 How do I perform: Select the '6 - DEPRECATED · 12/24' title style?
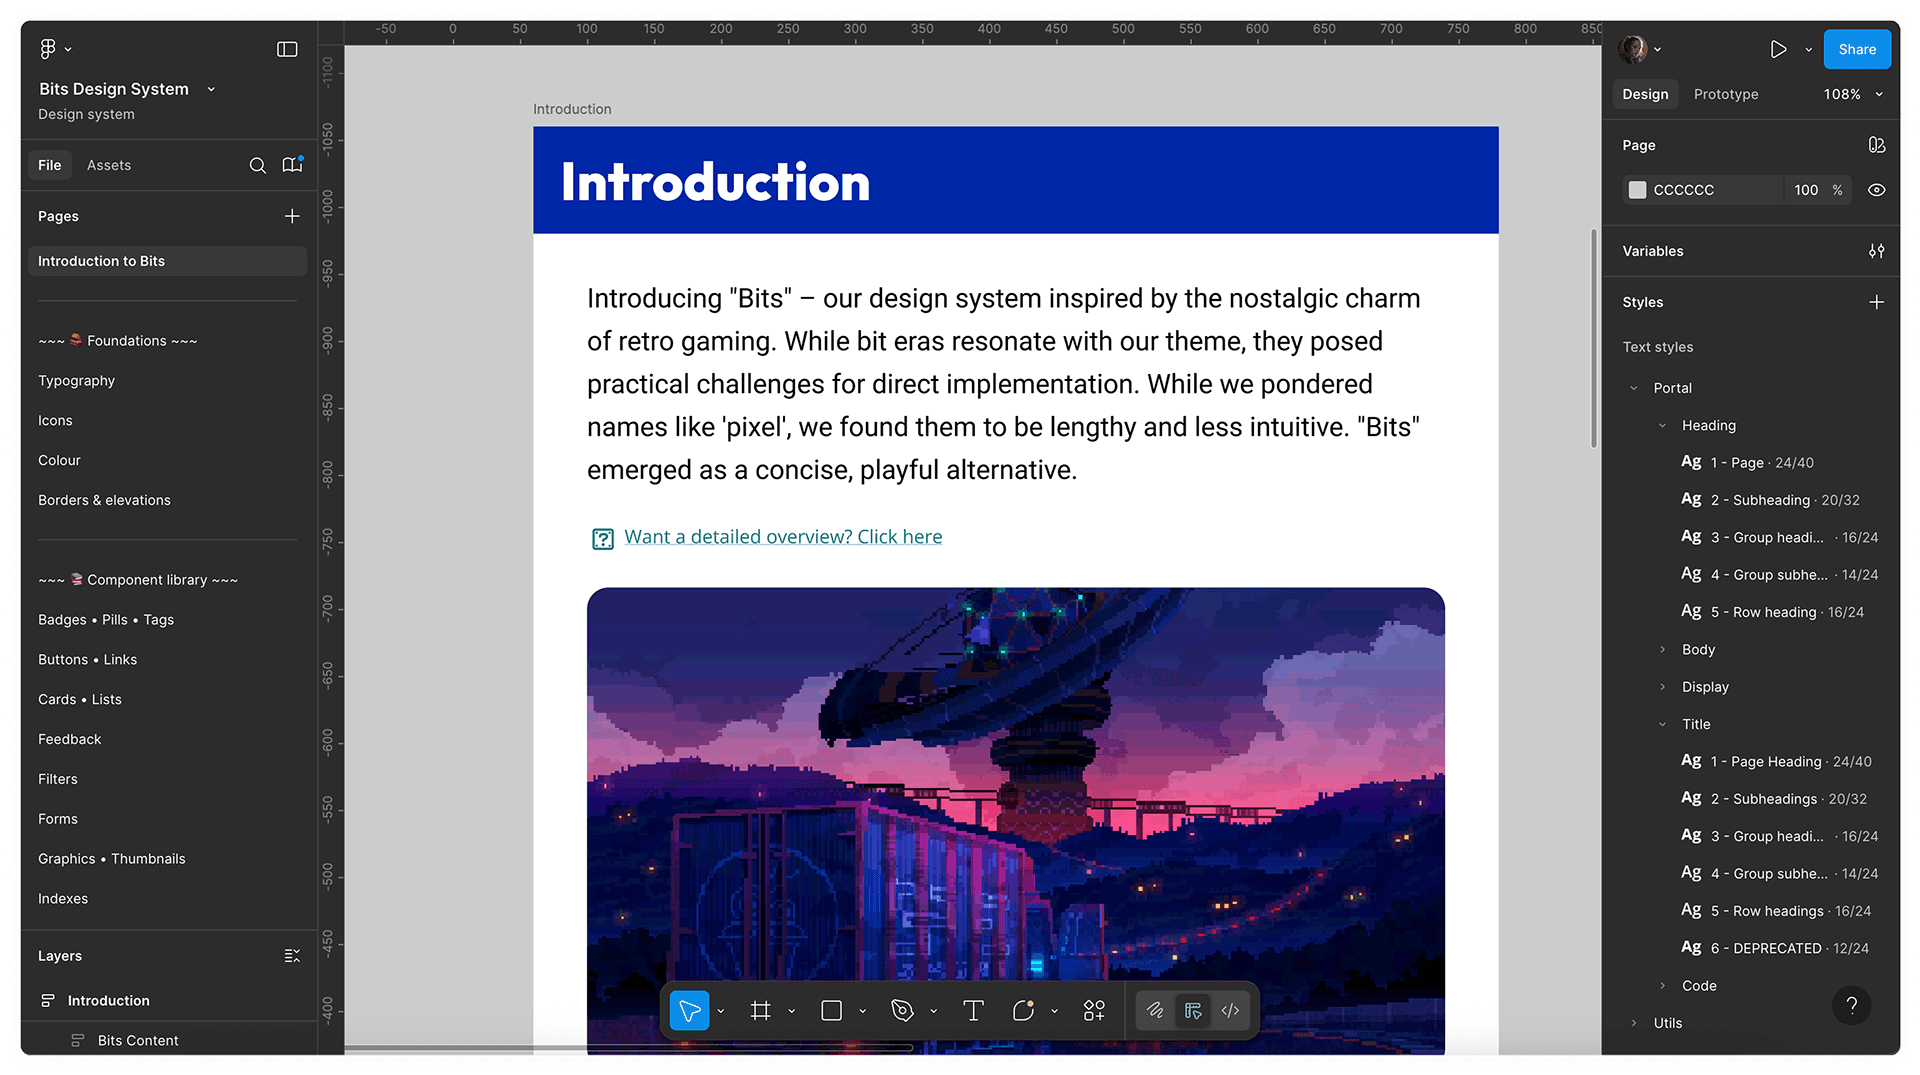tap(1774, 949)
